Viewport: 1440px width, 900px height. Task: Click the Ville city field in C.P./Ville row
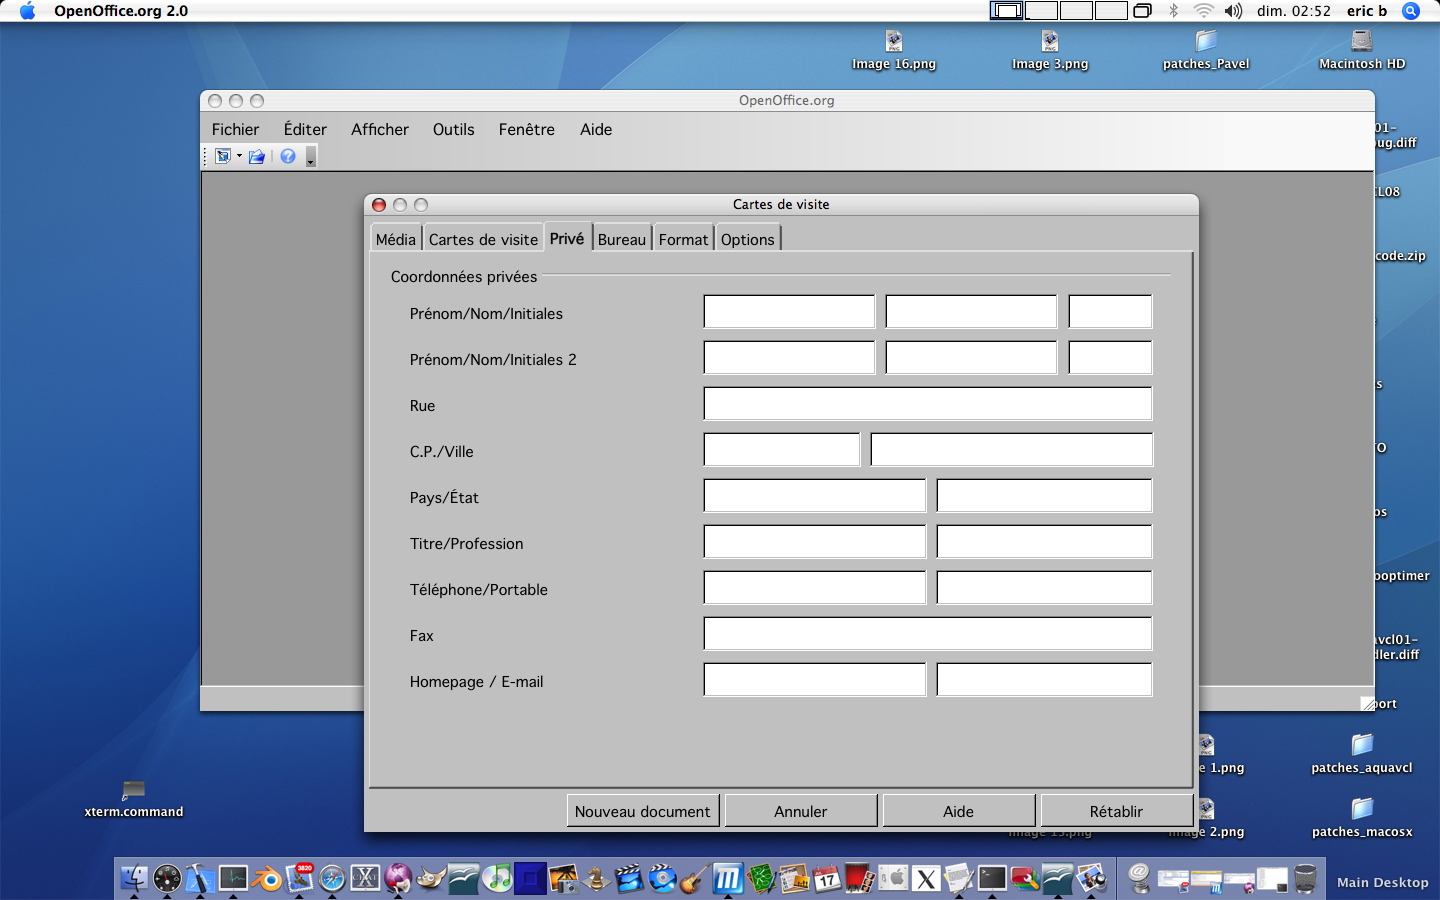tap(1012, 450)
